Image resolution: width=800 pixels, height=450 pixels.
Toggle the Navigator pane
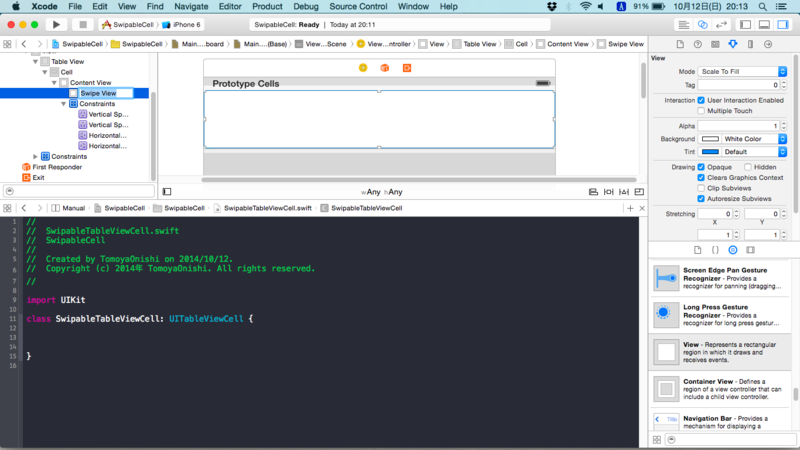(x=745, y=24)
